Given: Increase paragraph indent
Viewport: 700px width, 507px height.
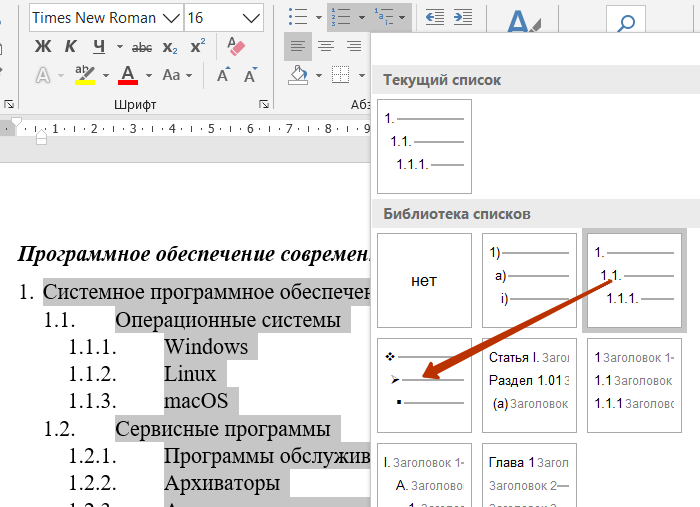Looking at the screenshot, I should (x=462, y=17).
